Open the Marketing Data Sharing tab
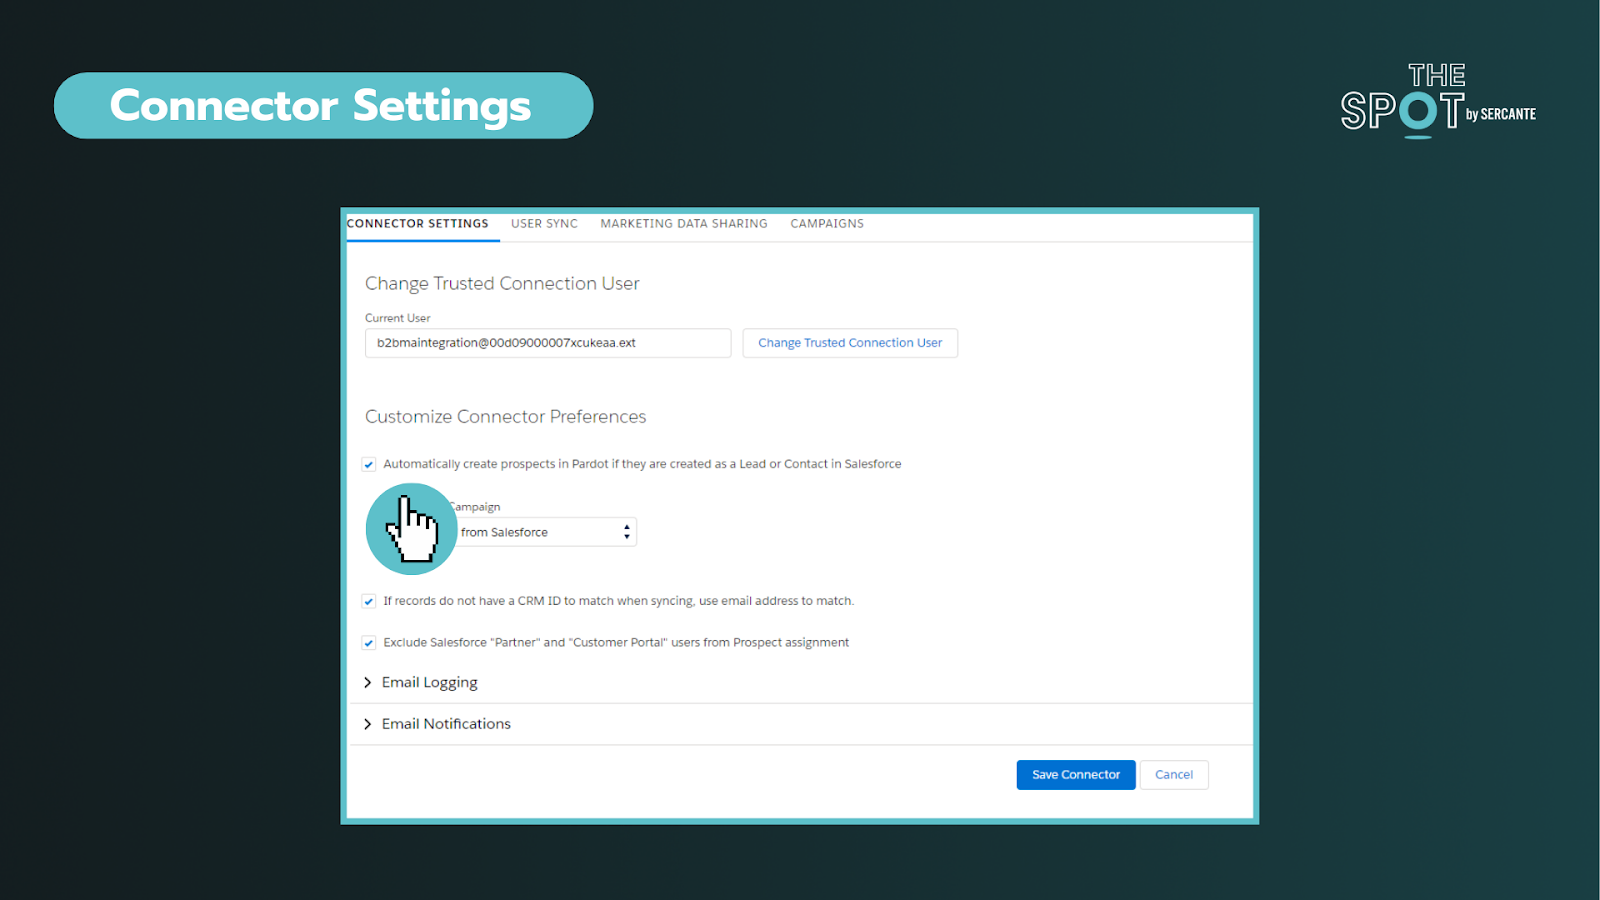 [684, 224]
